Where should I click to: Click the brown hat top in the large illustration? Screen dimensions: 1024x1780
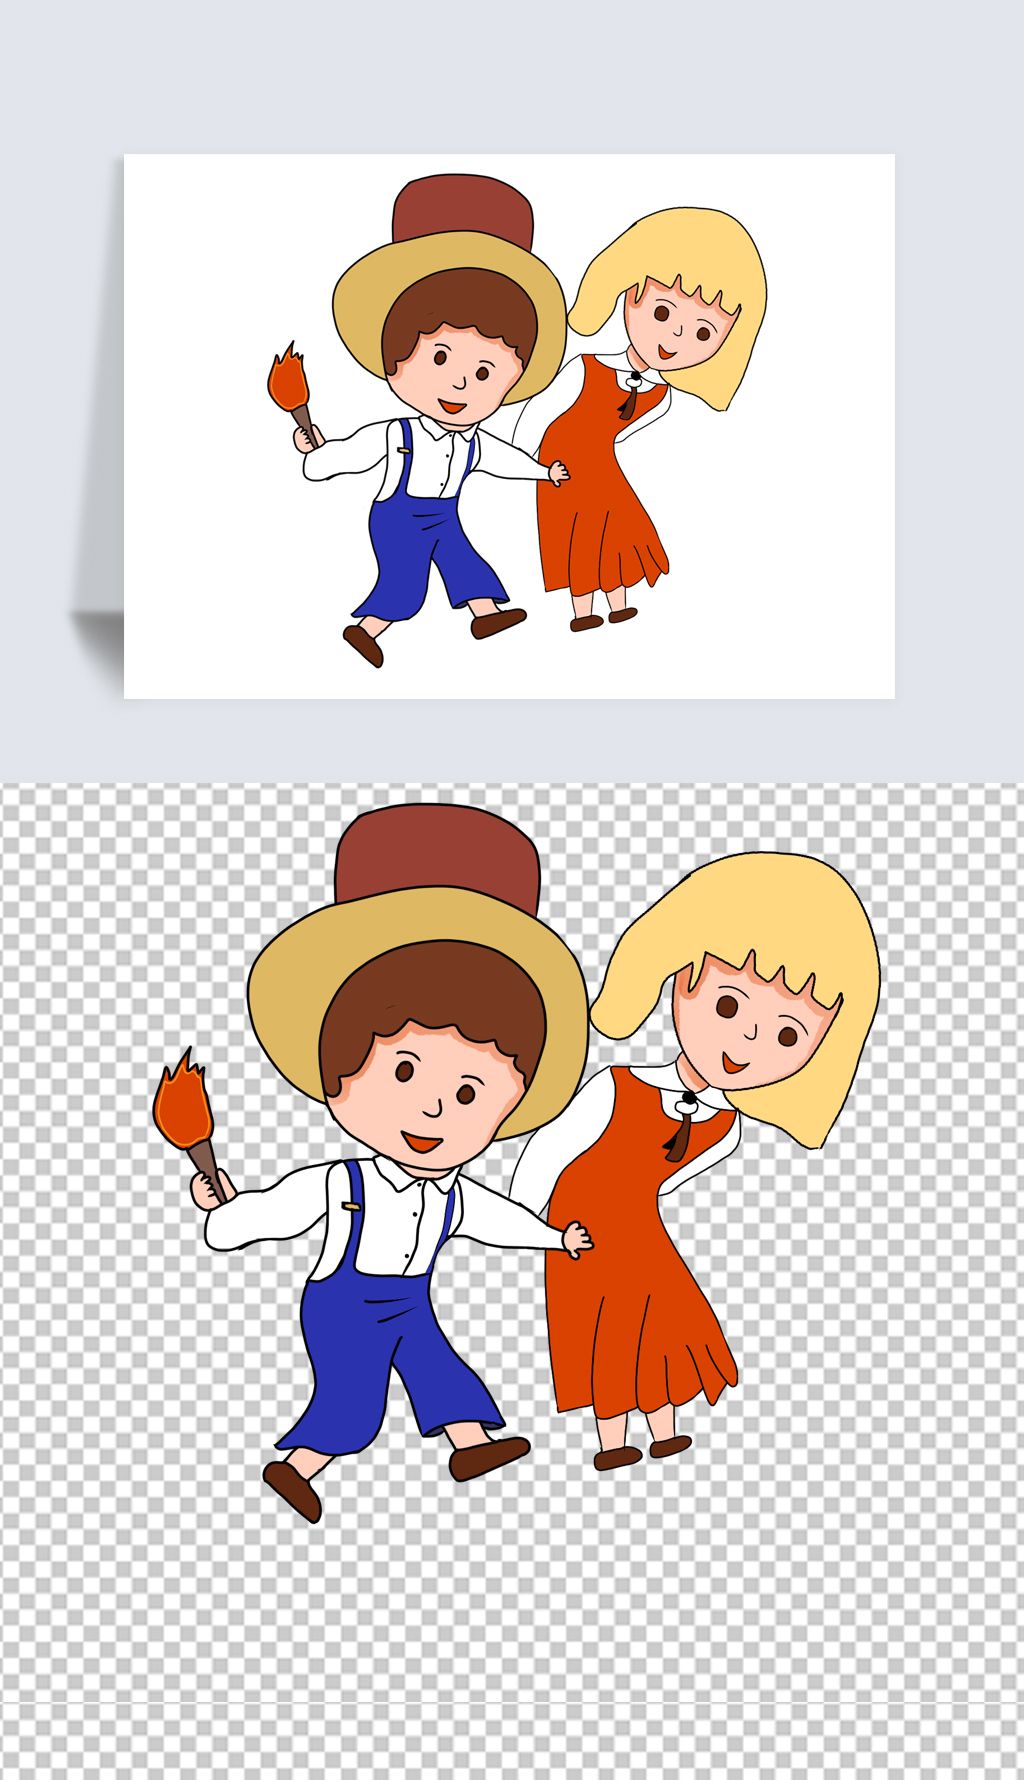point(438,850)
